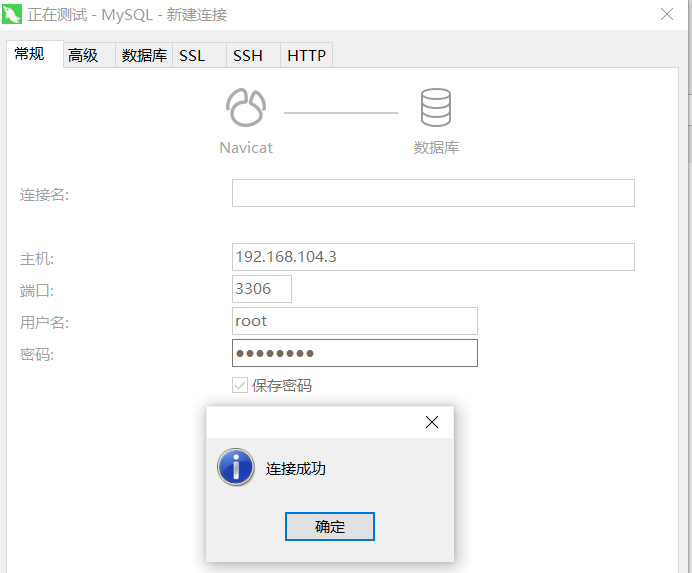The width and height of the screenshot is (692, 573).
Task: Click the 连接名 input field
Action: pos(433,193)
